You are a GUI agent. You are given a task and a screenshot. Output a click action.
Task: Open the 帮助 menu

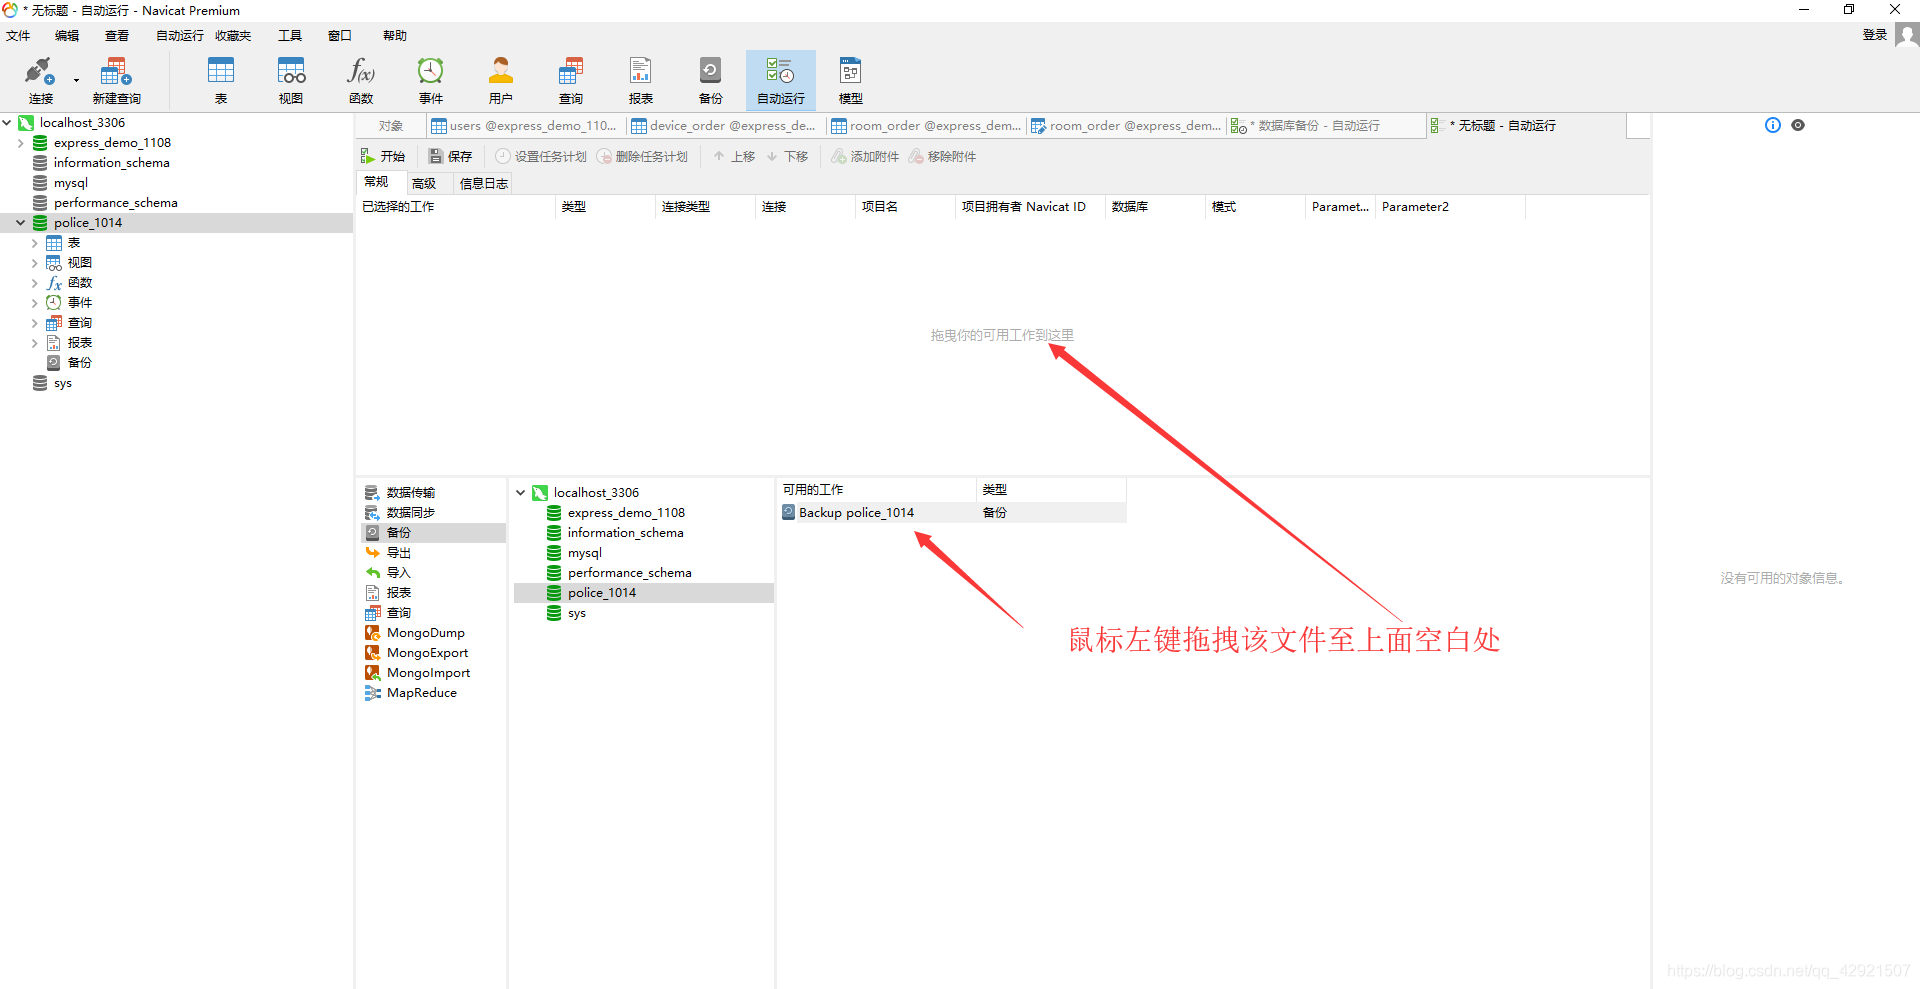coord(395,36)
